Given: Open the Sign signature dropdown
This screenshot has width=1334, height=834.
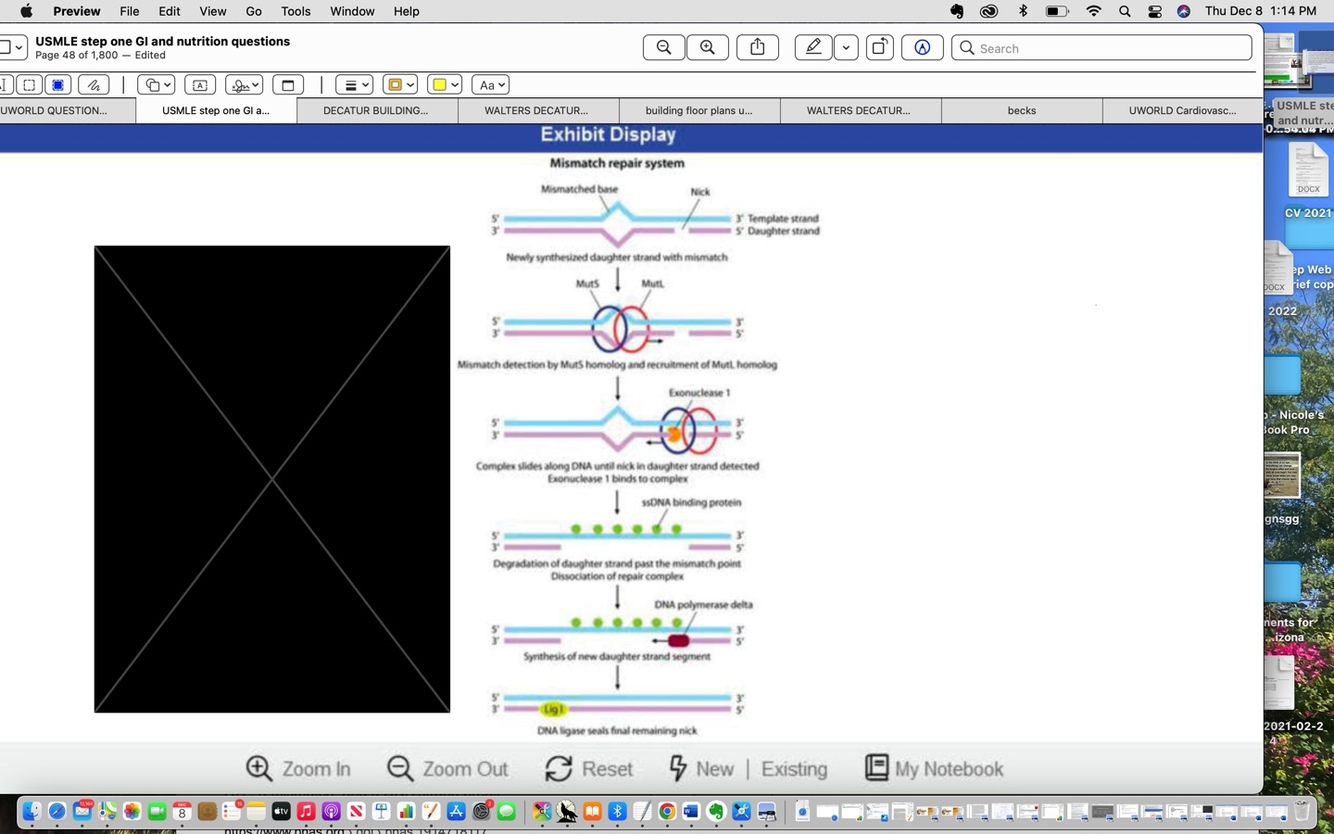Looking at the screenshot, I should coord(243,85).
